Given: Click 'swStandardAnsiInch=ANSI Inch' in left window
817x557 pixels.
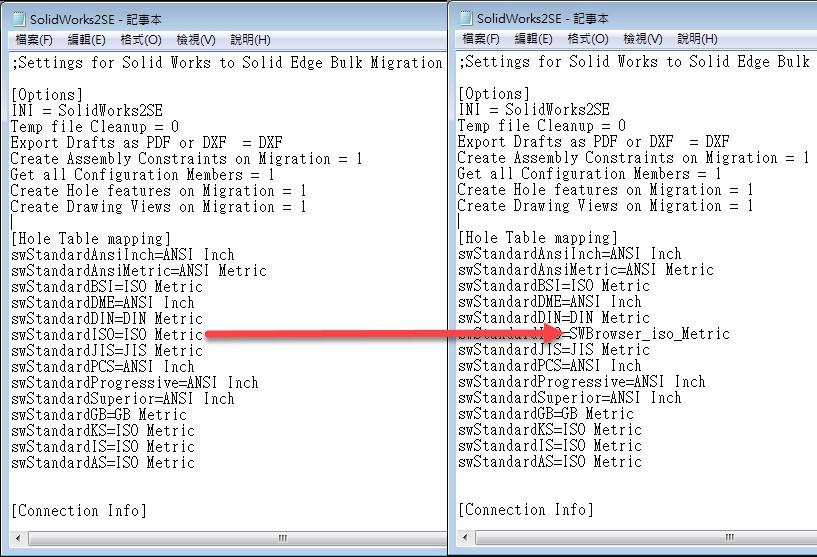Looking at the screenshot, I should (123, 255).
